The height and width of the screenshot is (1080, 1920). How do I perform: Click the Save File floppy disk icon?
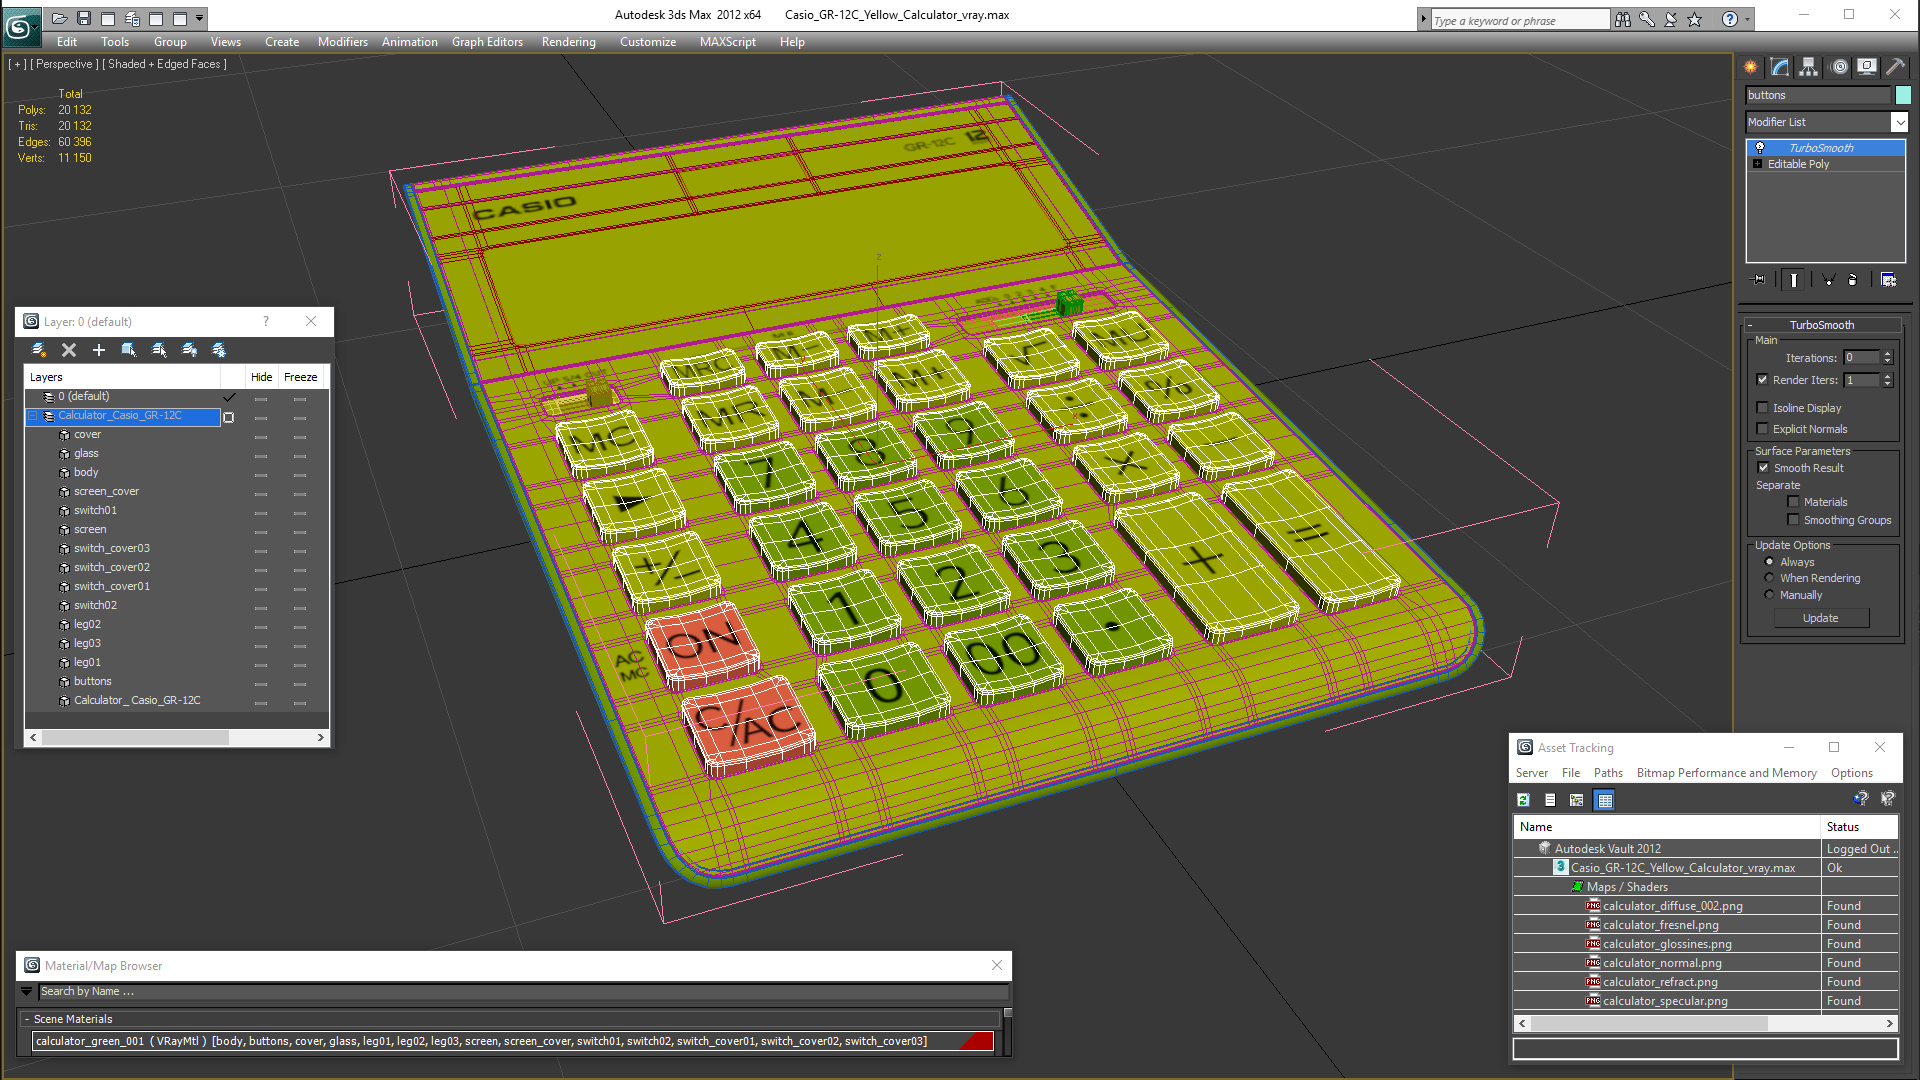click(x=84, y=18)
